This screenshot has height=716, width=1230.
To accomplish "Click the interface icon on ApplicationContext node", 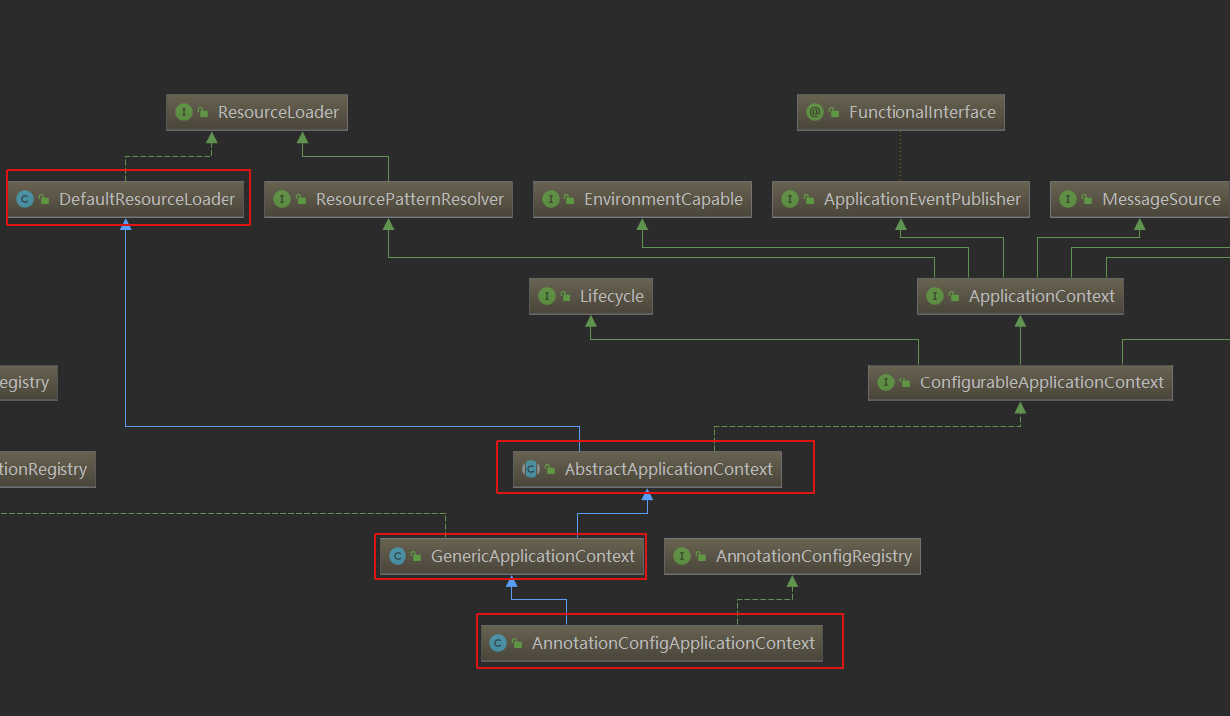I will pyautogui.click(x=936, y=296).
